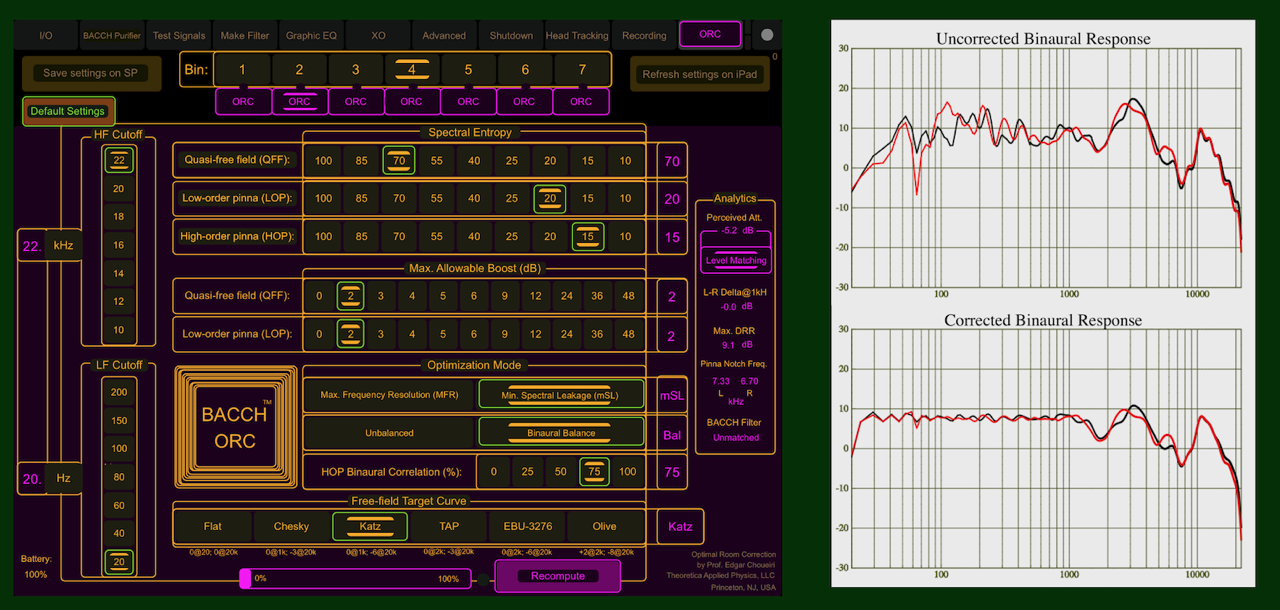Toggle the ORC button under Bin 7
Image resolution: width=1280 pixels, height=610 pixels.
581,101
